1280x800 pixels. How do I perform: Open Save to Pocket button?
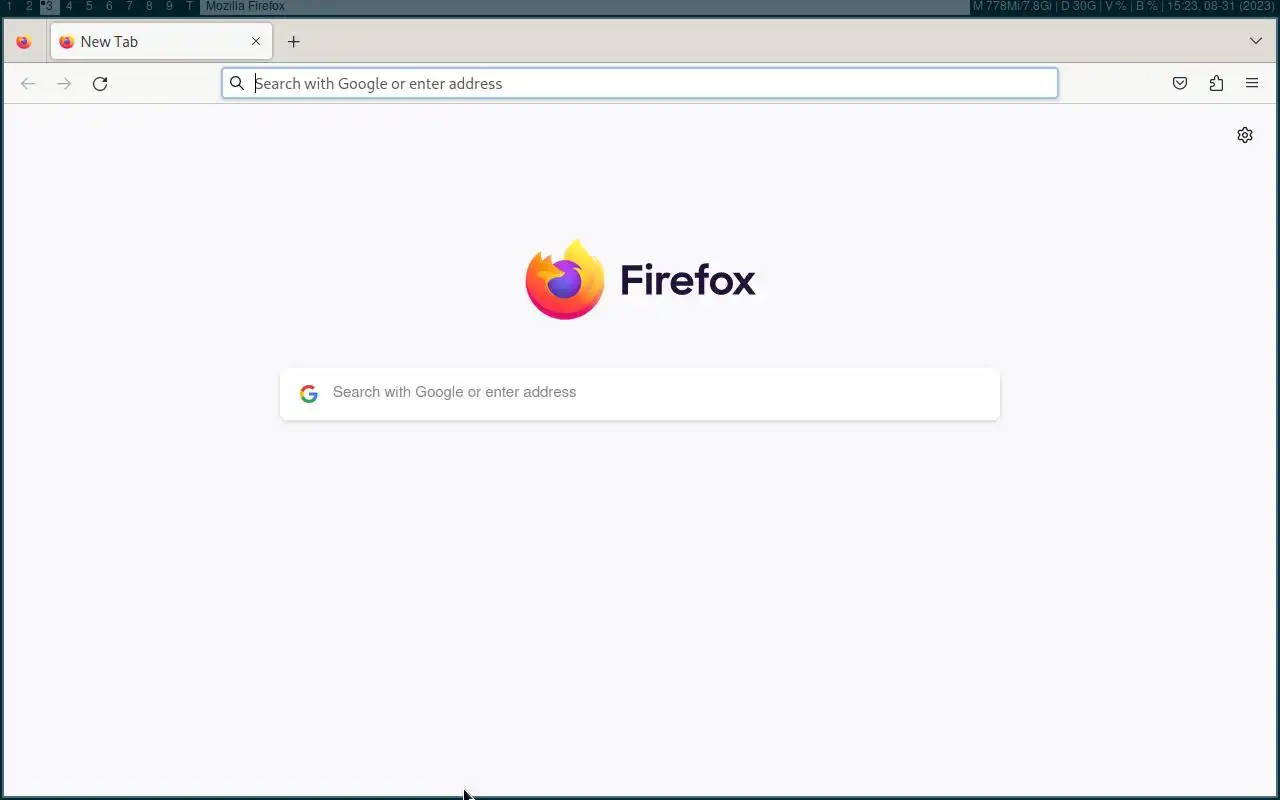point(1180,84)
